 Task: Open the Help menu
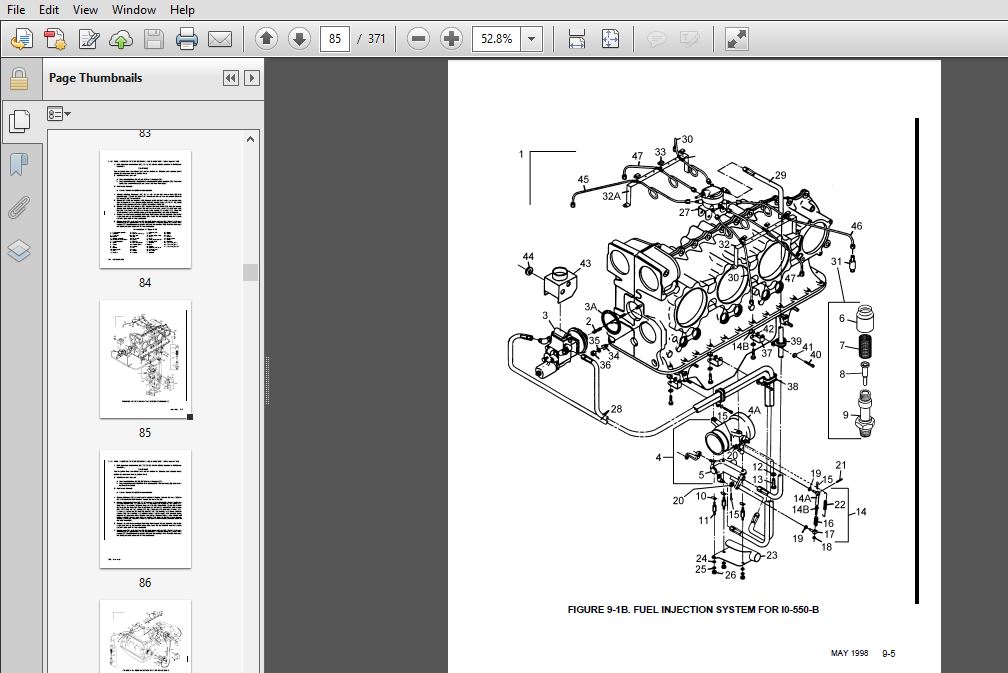(x=182, y=10)
